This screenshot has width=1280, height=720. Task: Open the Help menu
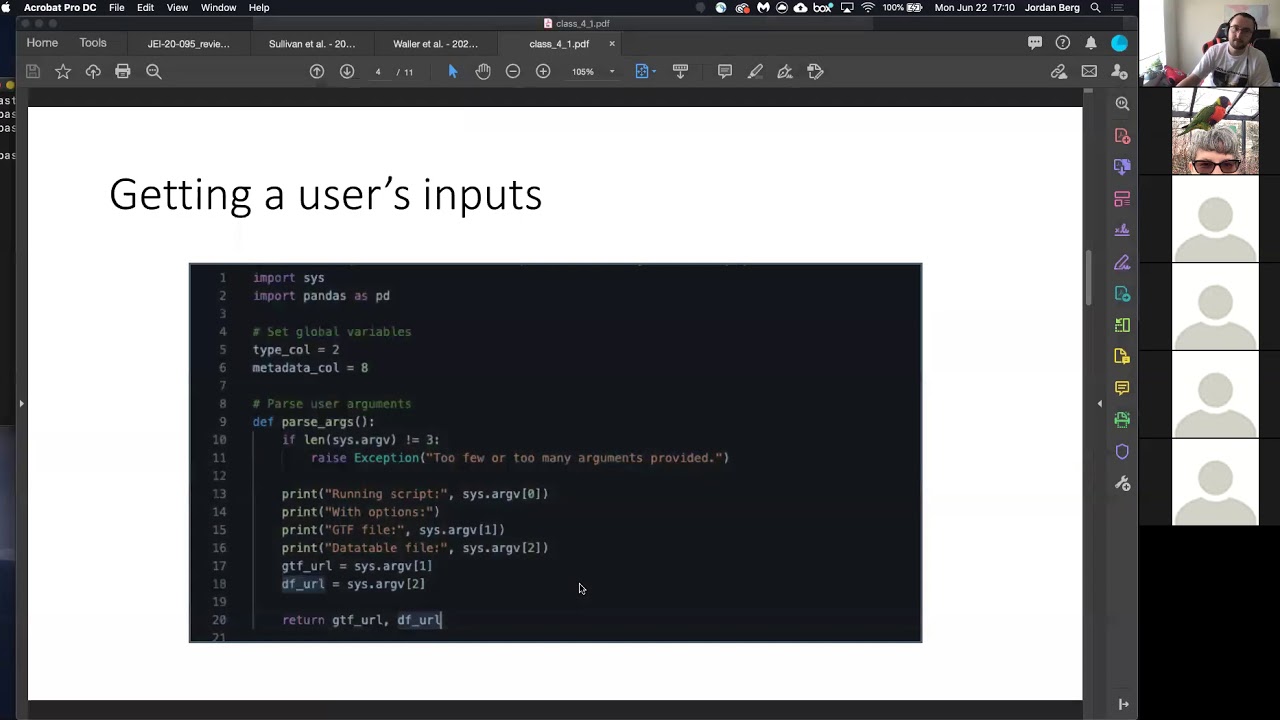(259, 7)
